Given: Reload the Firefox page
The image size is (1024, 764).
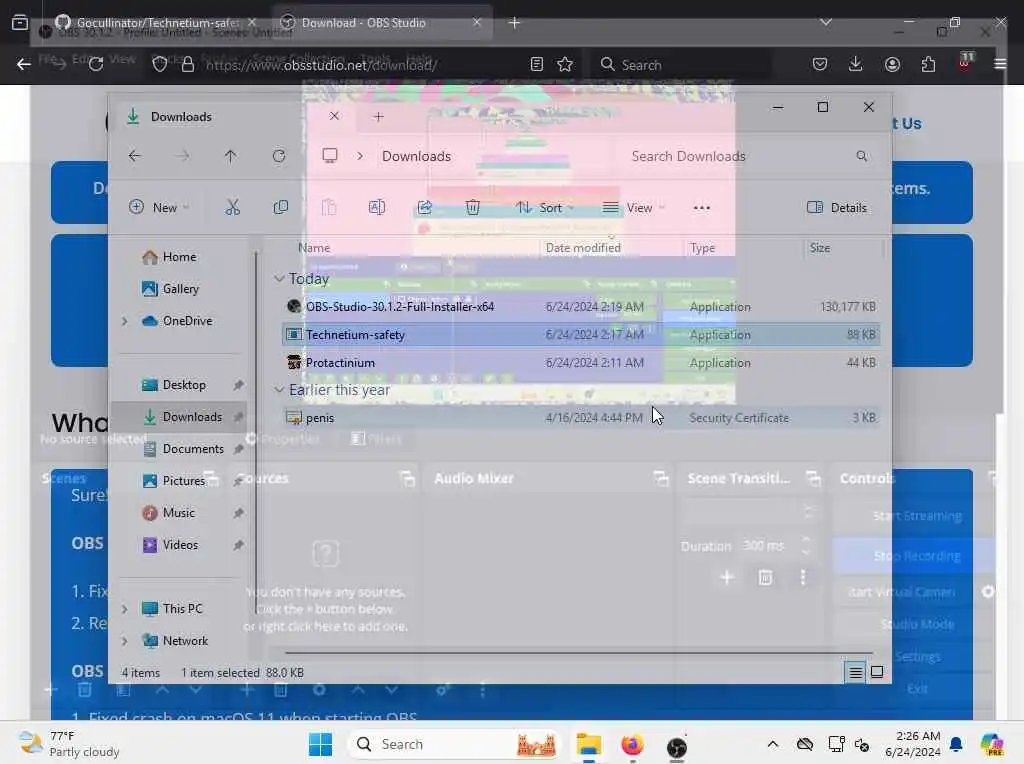Looking at the screenshot, I should point(96,64).
